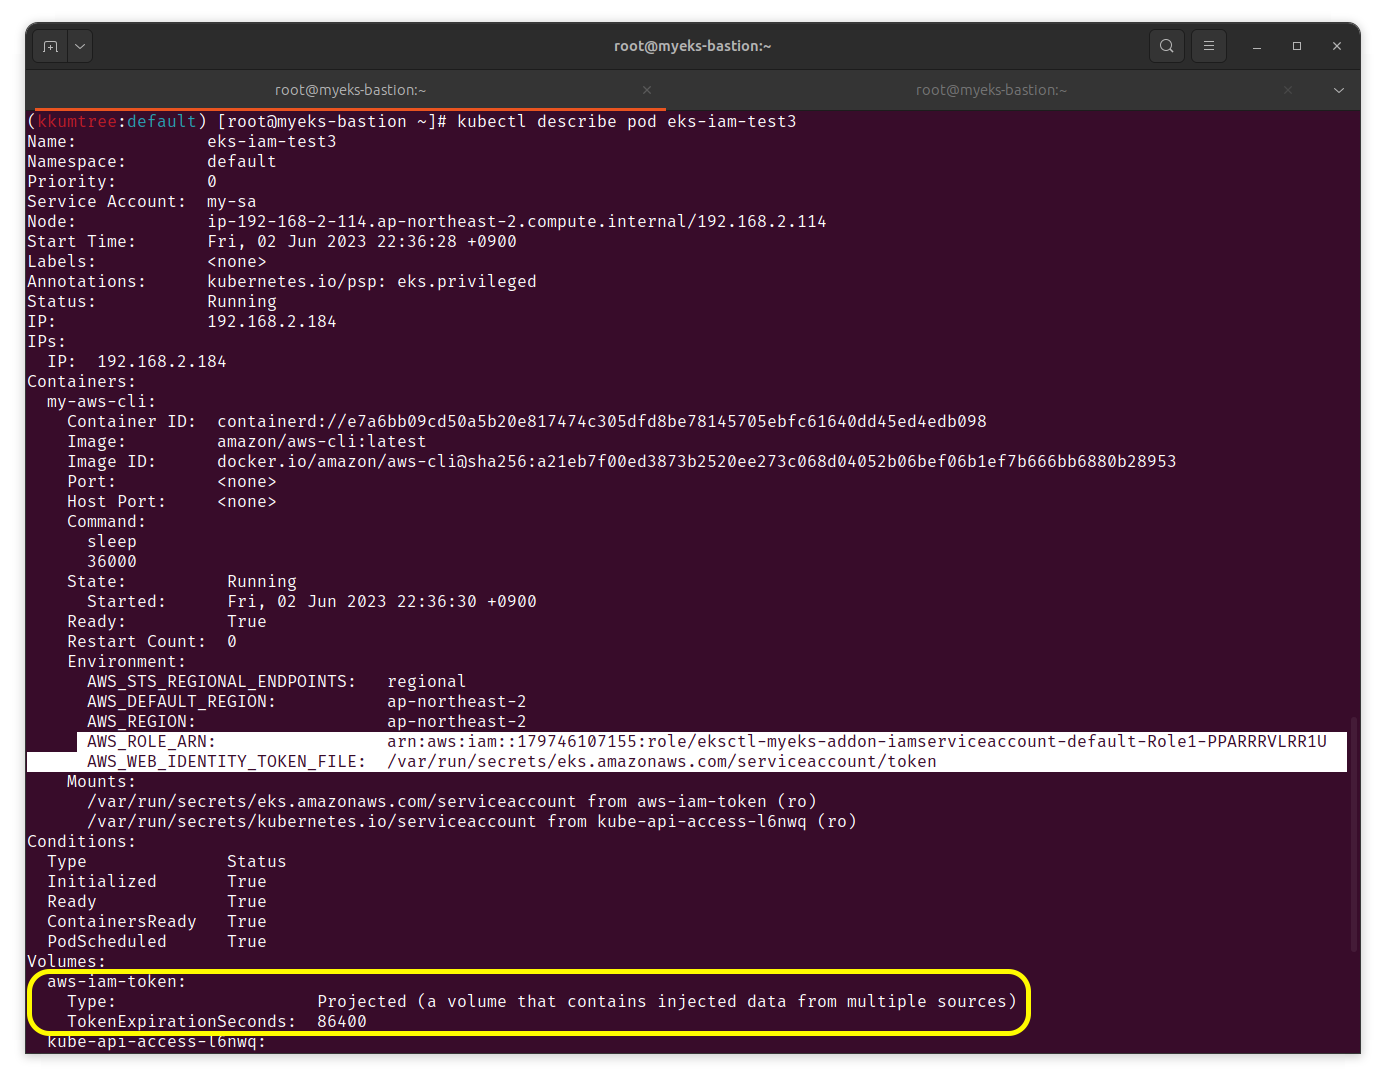1386x1082 pixels.
Task: Expand the new tab options dropdown
Action: click(80, 46)
